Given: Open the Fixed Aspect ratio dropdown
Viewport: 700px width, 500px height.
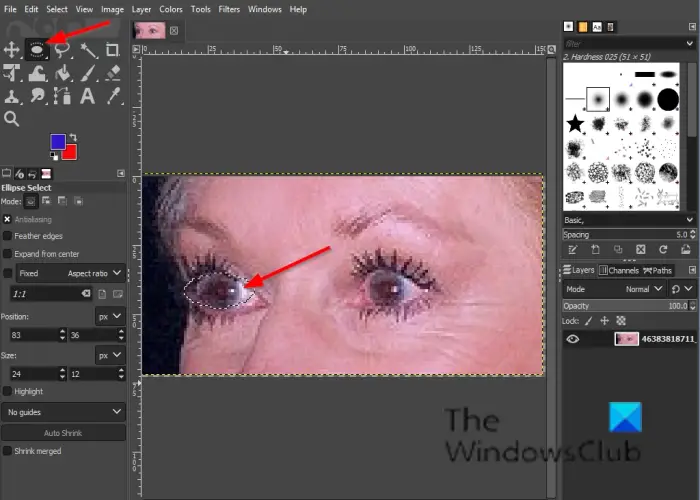Looking at the screenshot, I should pos(71,273).
